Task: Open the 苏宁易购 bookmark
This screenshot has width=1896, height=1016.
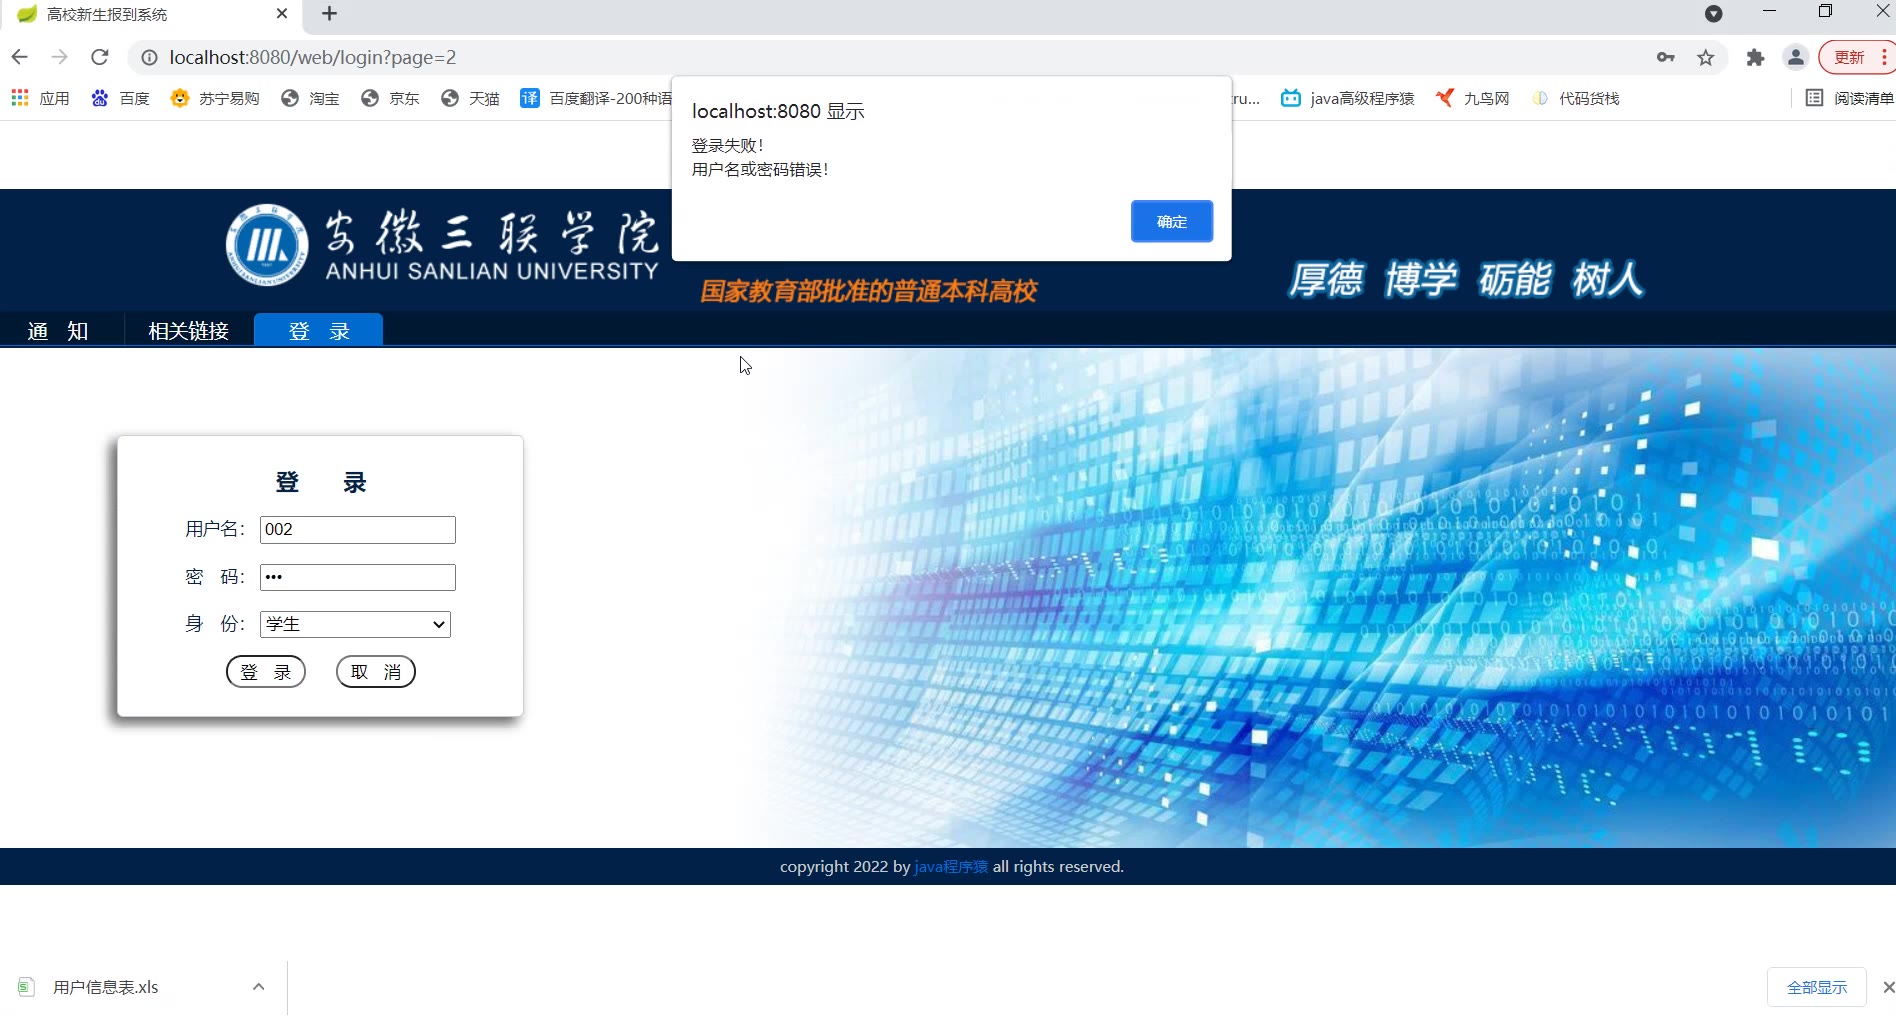Action: (x=215, y=98)
